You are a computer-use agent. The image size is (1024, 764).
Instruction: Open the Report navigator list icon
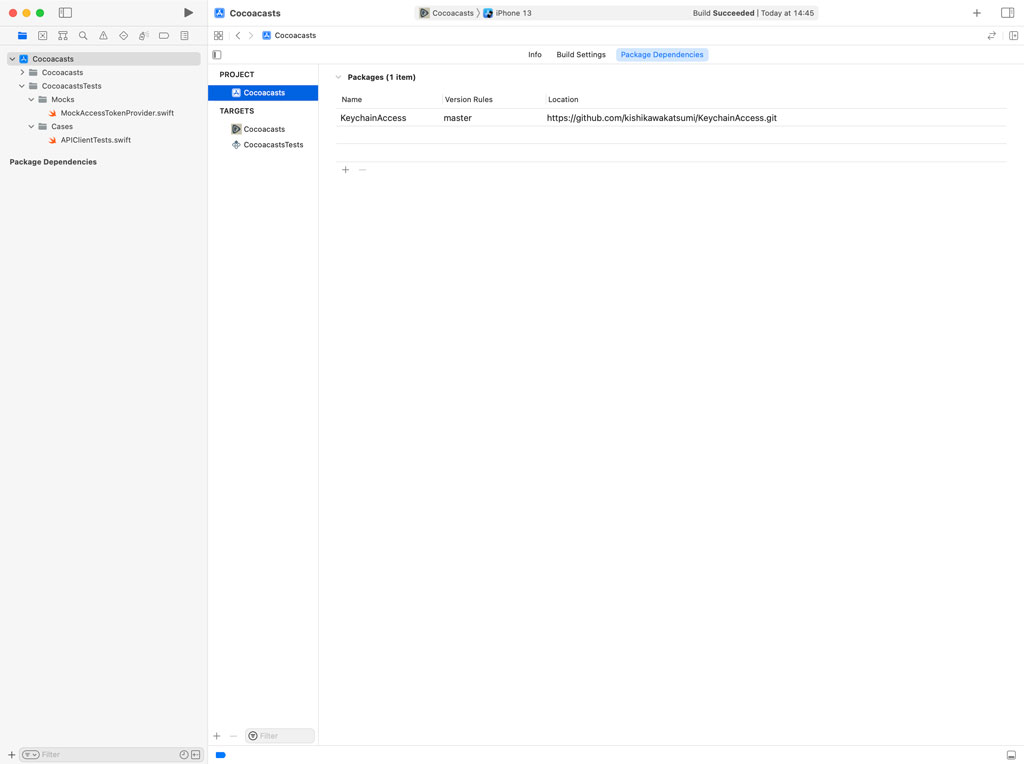tap(183, 35)
